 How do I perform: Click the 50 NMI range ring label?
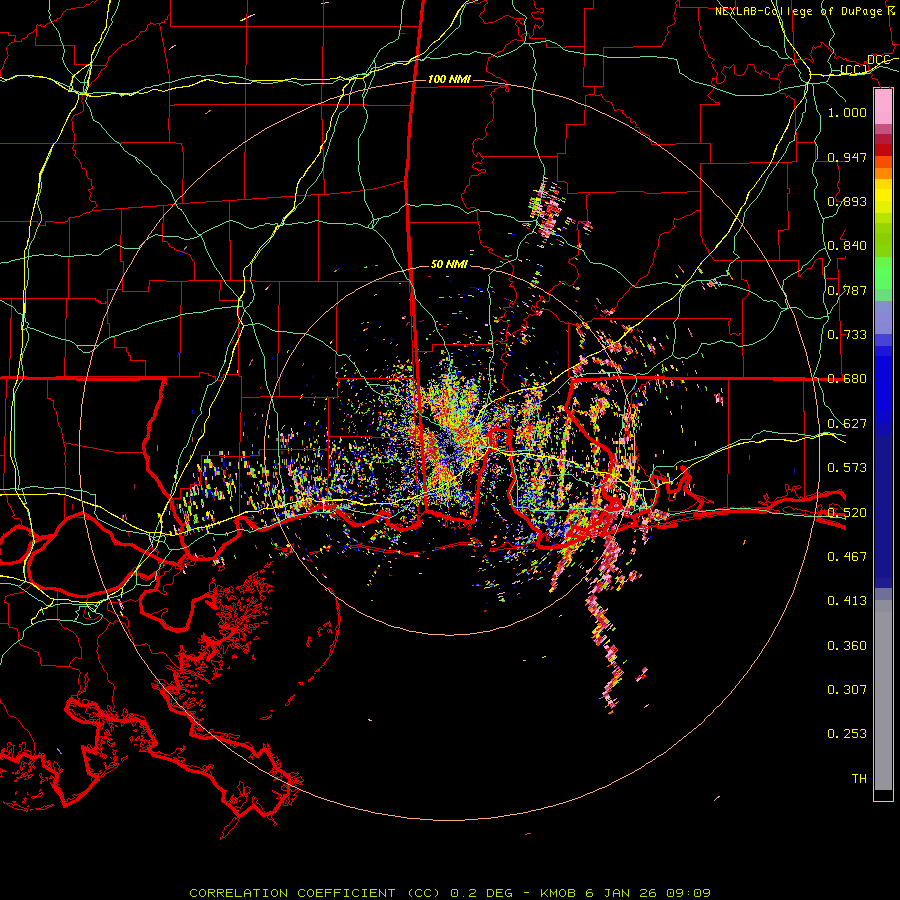449,264
